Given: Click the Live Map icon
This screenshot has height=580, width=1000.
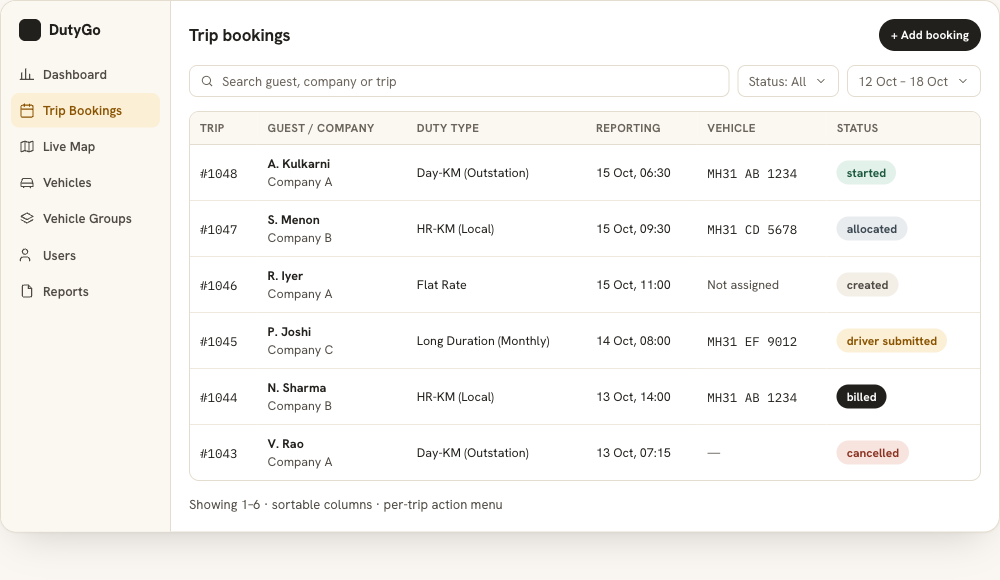Looking at the screenshot, I should point(27,147).
